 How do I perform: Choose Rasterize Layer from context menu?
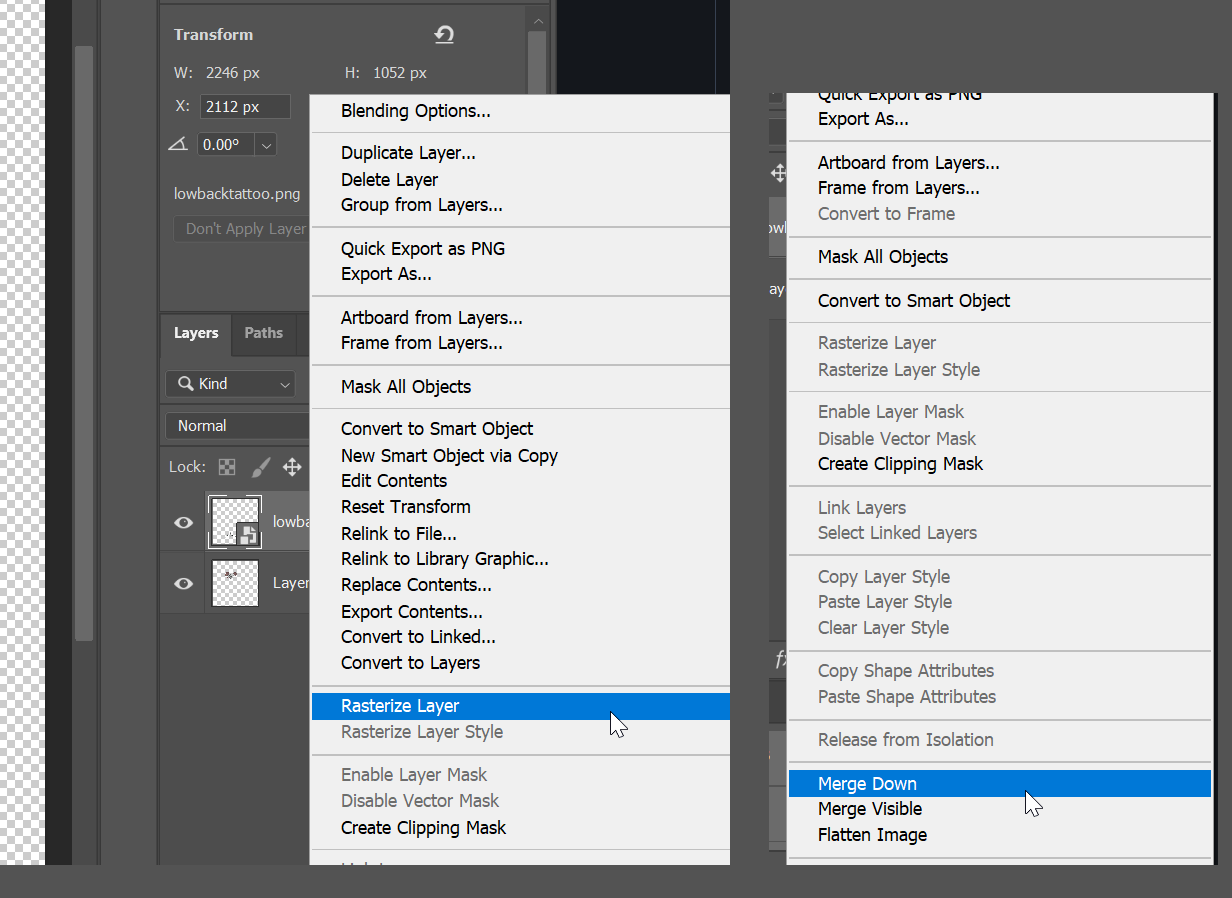click(400, 706)
